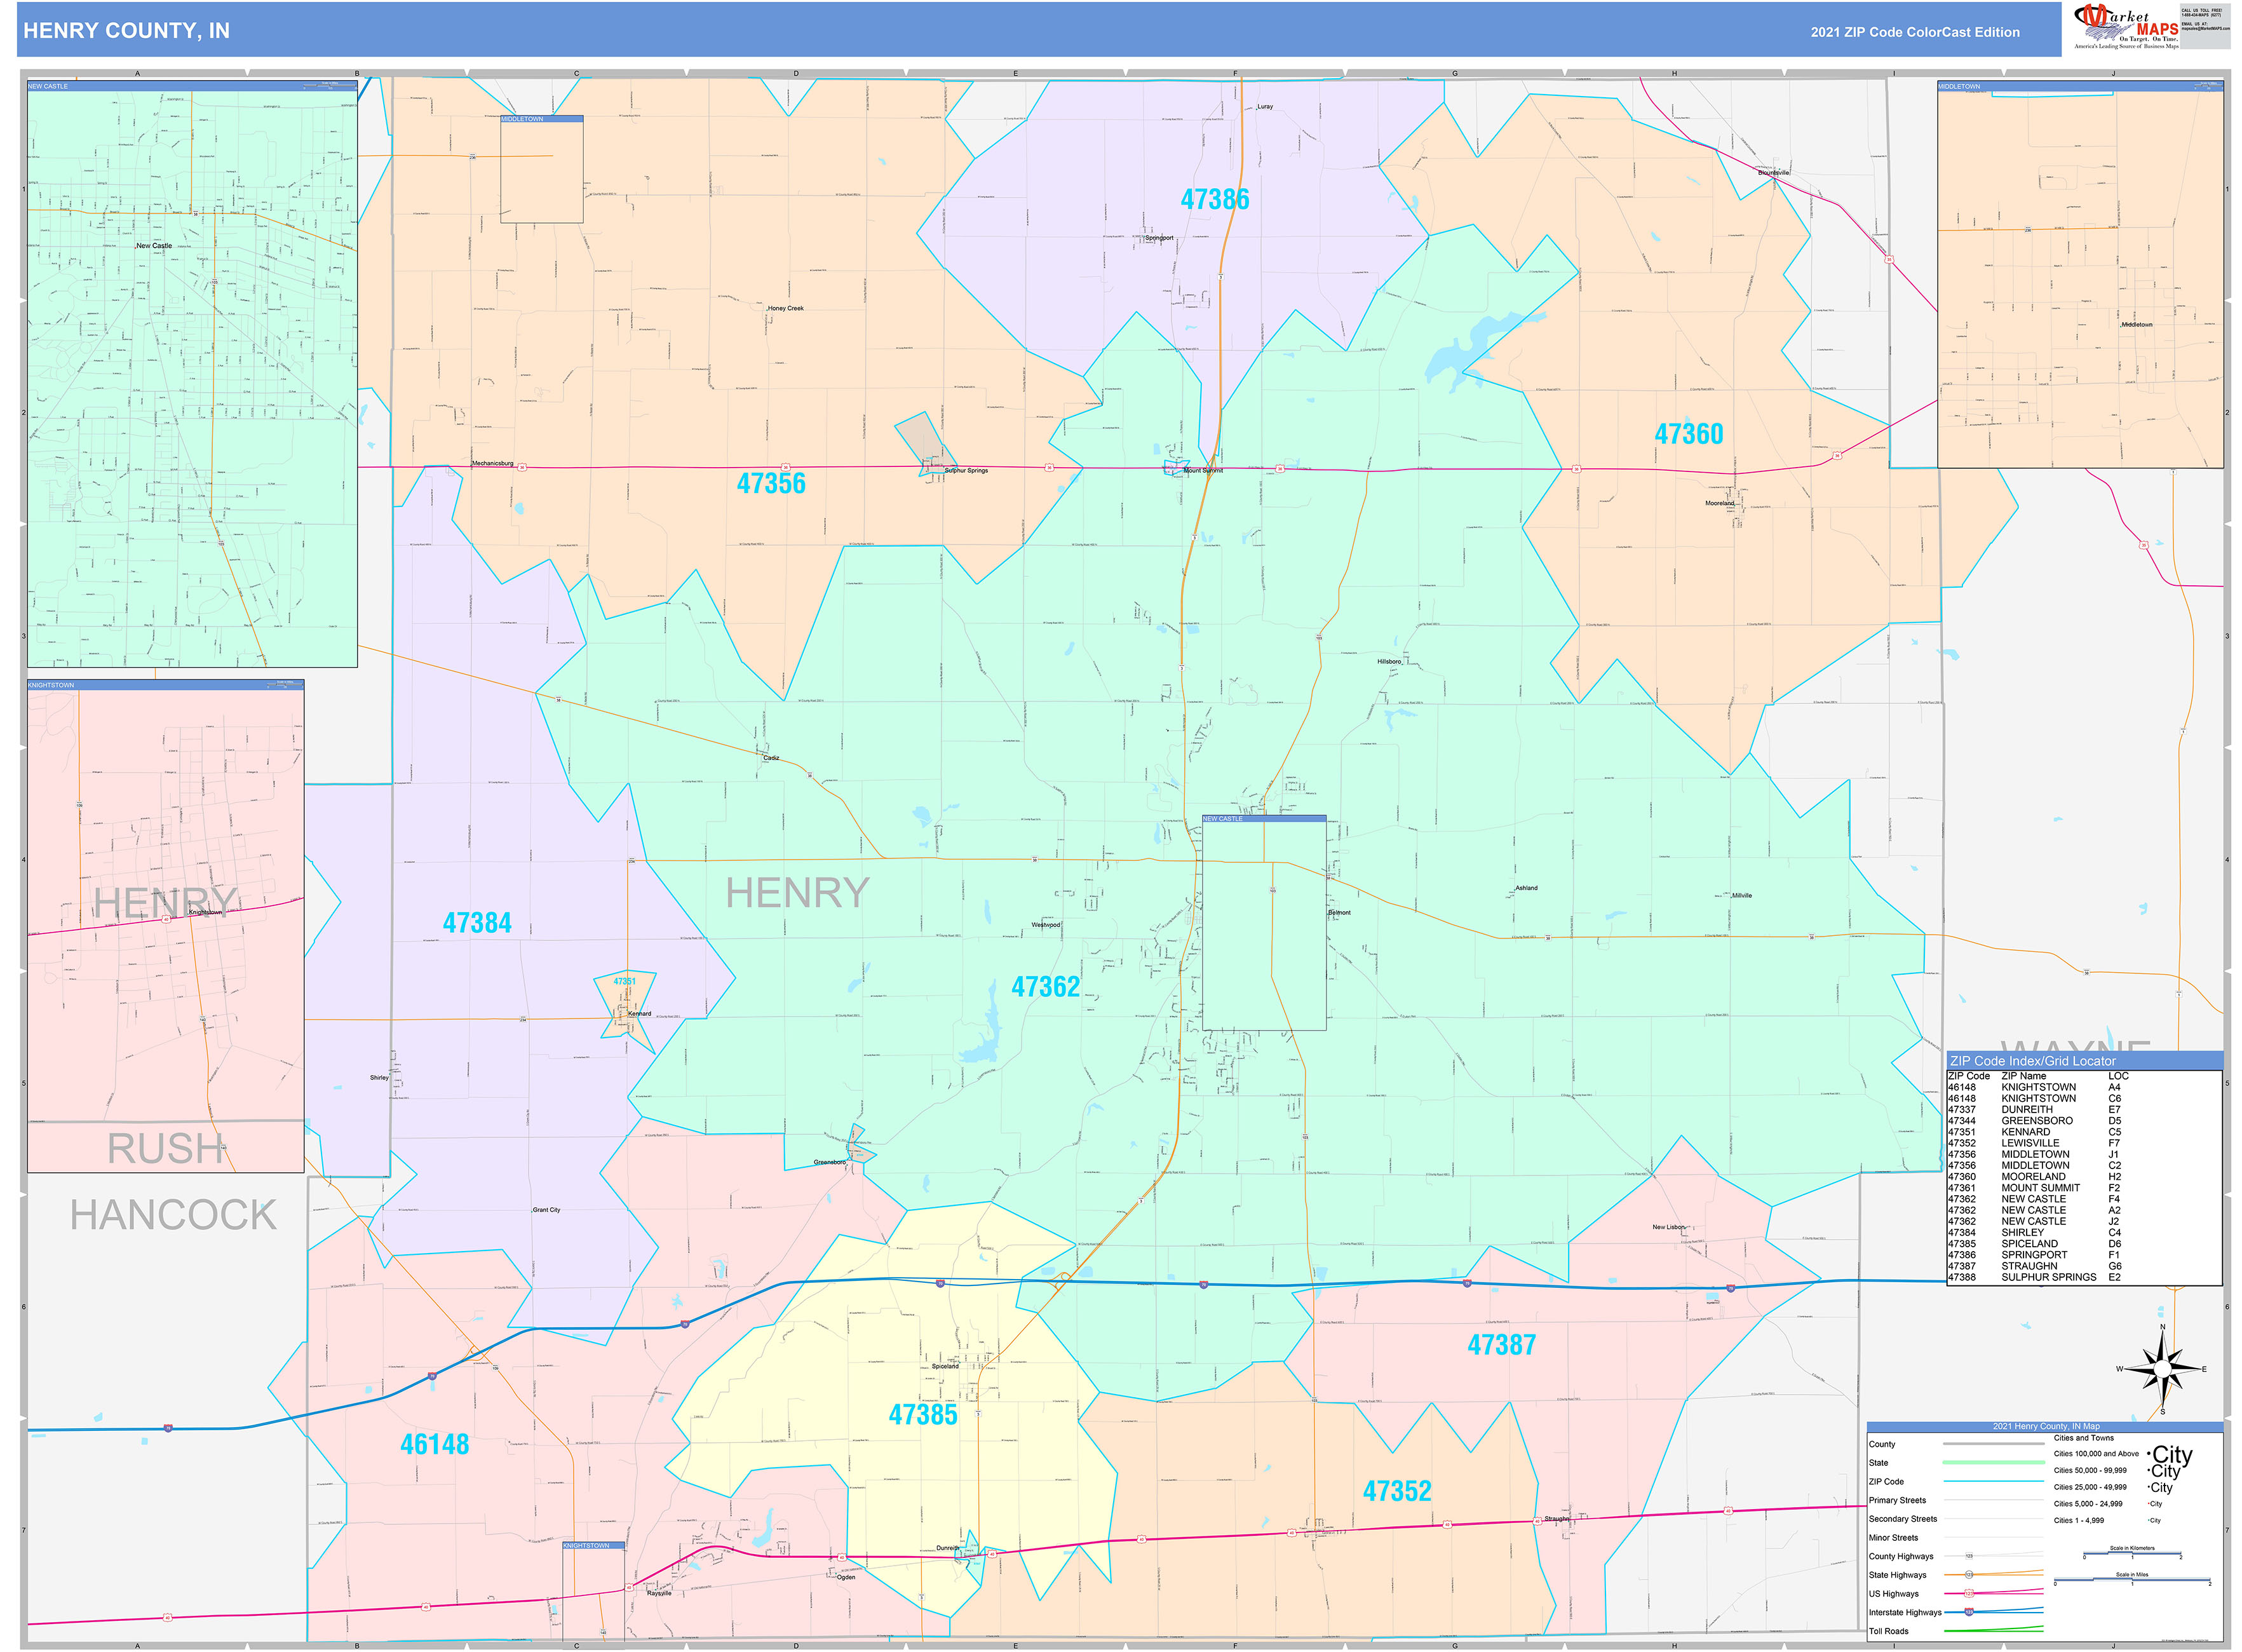Click the Market Maps logo

pyautogui.click(x=2126, y=27)
